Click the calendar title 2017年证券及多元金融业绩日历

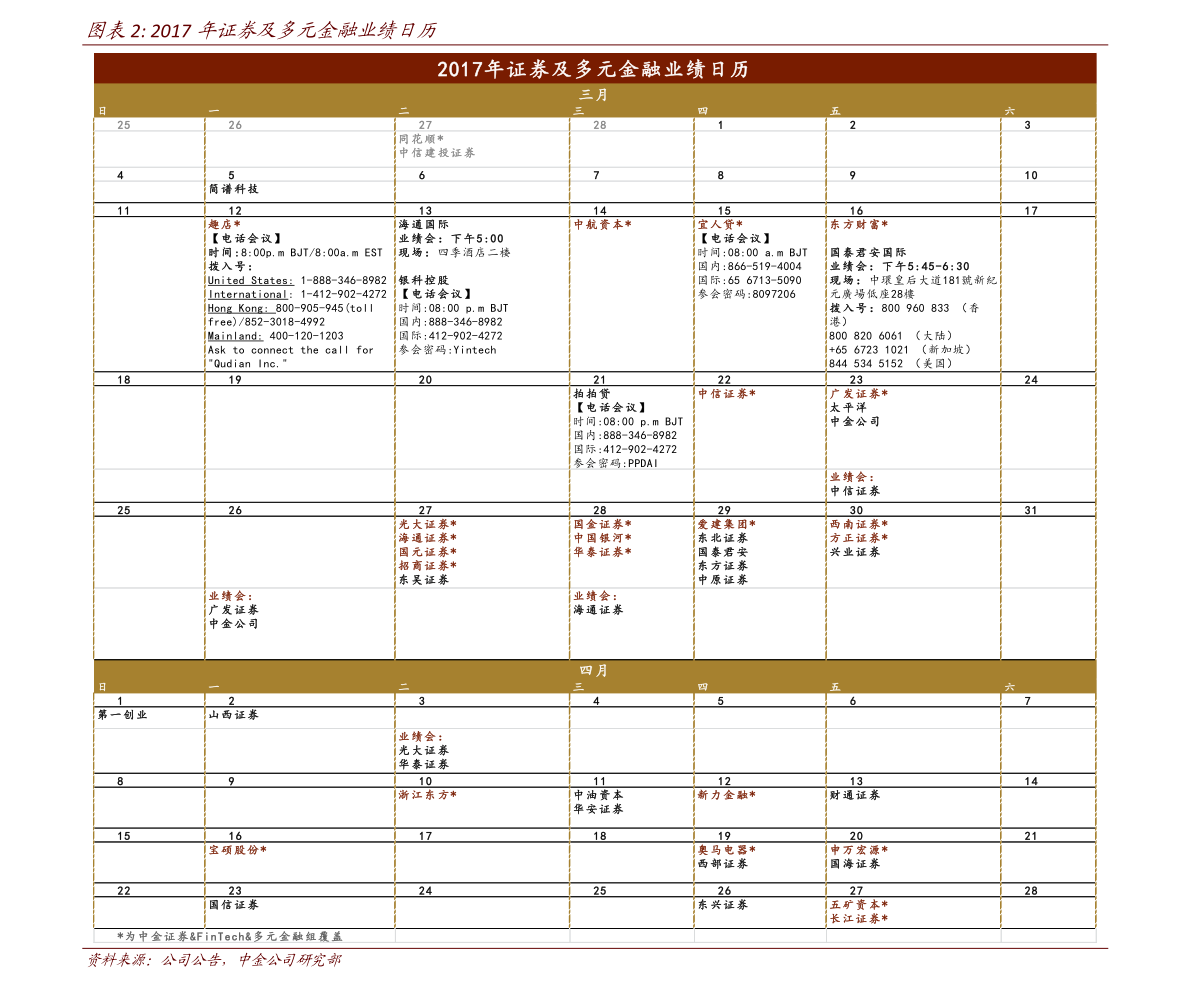593,69
